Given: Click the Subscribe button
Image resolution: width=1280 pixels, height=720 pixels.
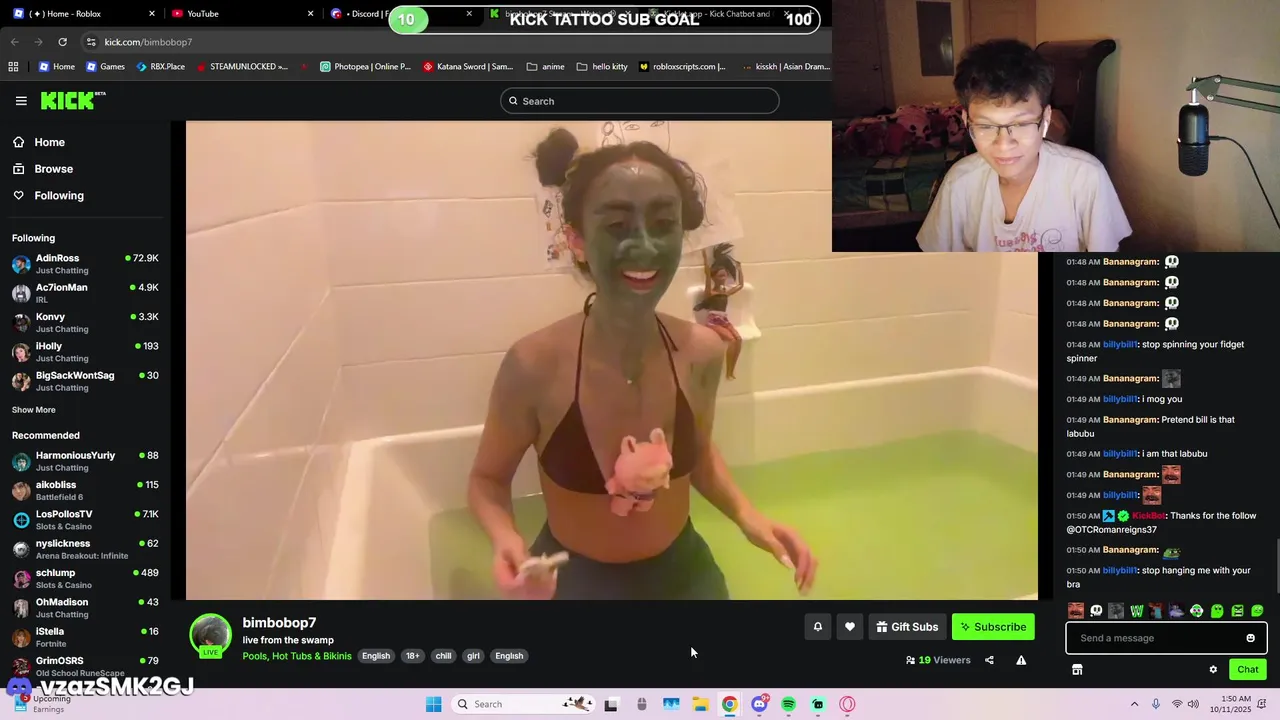Looking at the screenshot, I should point(993,627).
